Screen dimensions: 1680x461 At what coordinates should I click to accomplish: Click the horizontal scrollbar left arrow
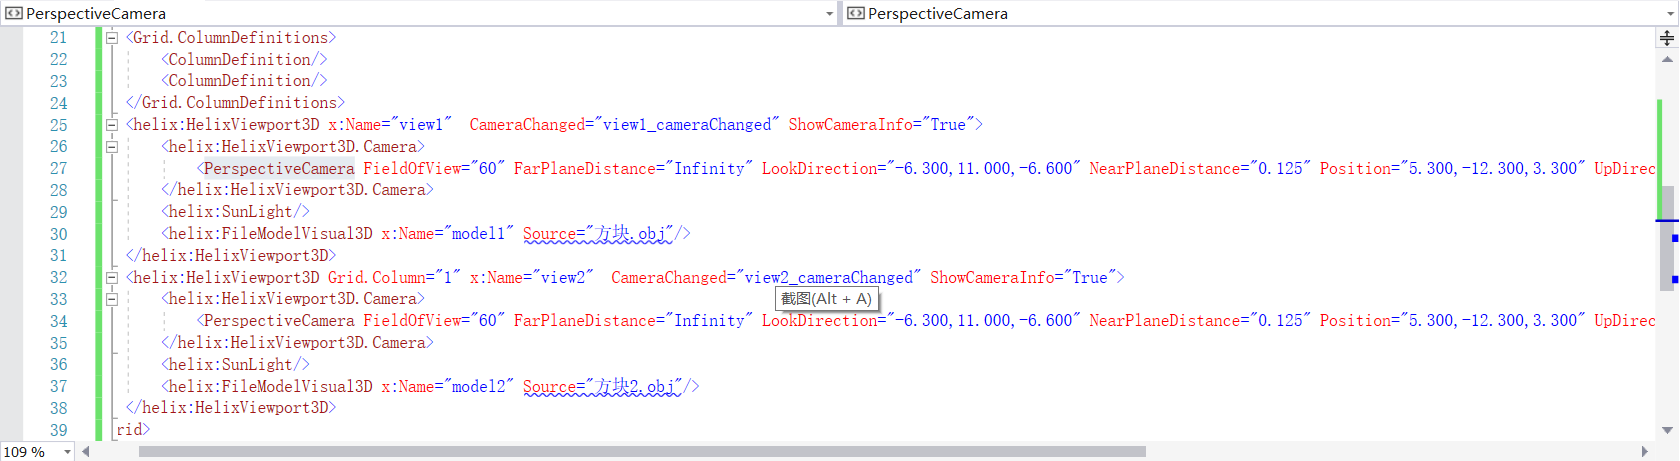86,452
